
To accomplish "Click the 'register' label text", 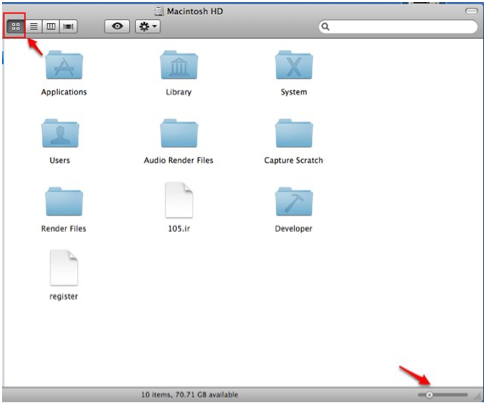I will [64, 297].
